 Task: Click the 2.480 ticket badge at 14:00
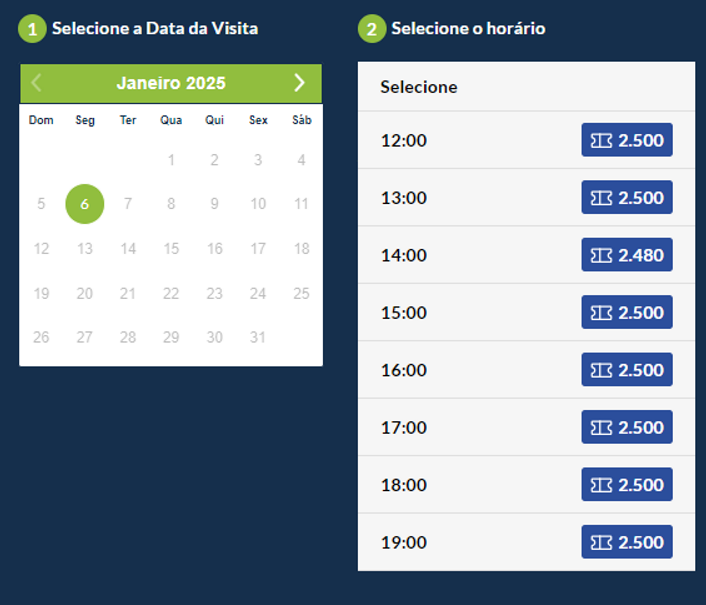pos(627,255)
